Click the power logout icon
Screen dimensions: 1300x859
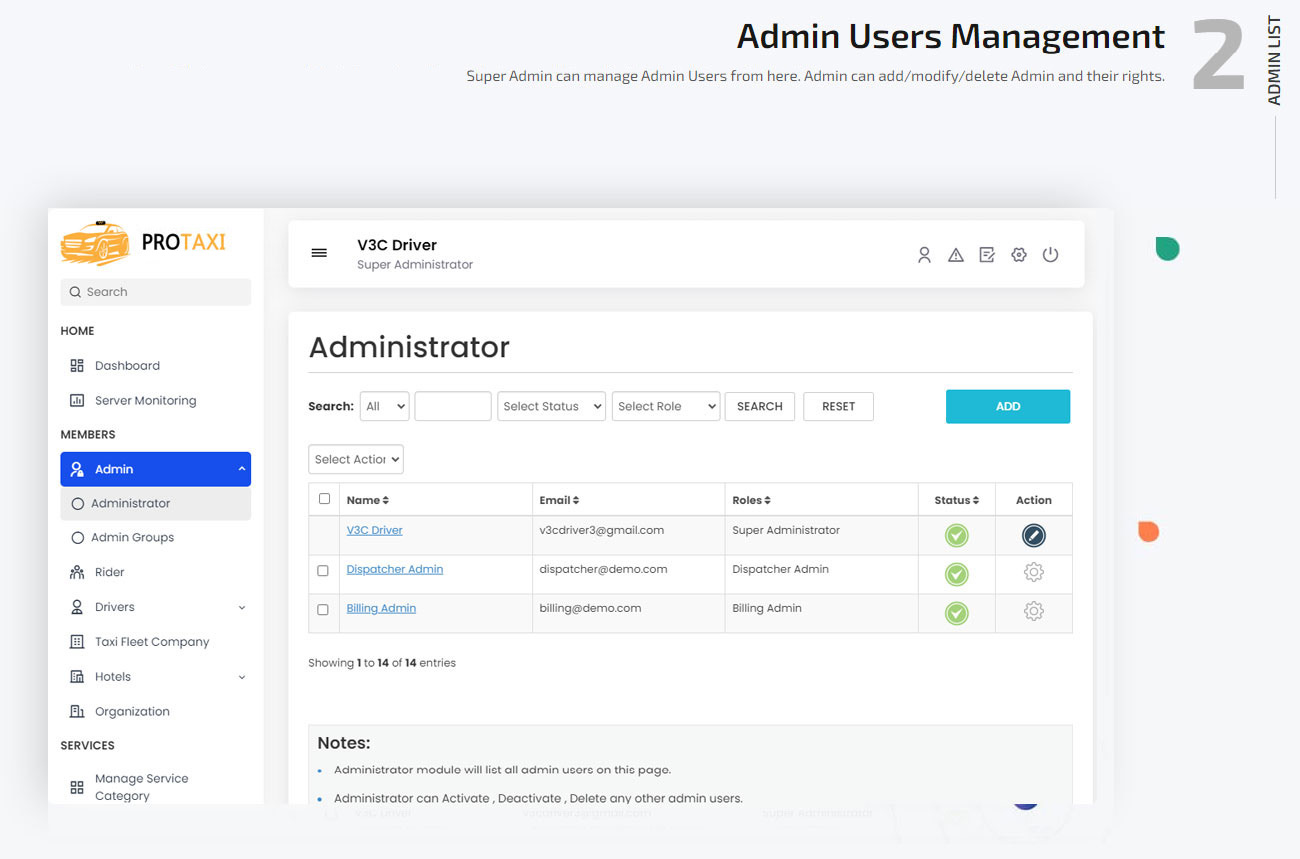pyautogui.click(x=1050, y=255)
